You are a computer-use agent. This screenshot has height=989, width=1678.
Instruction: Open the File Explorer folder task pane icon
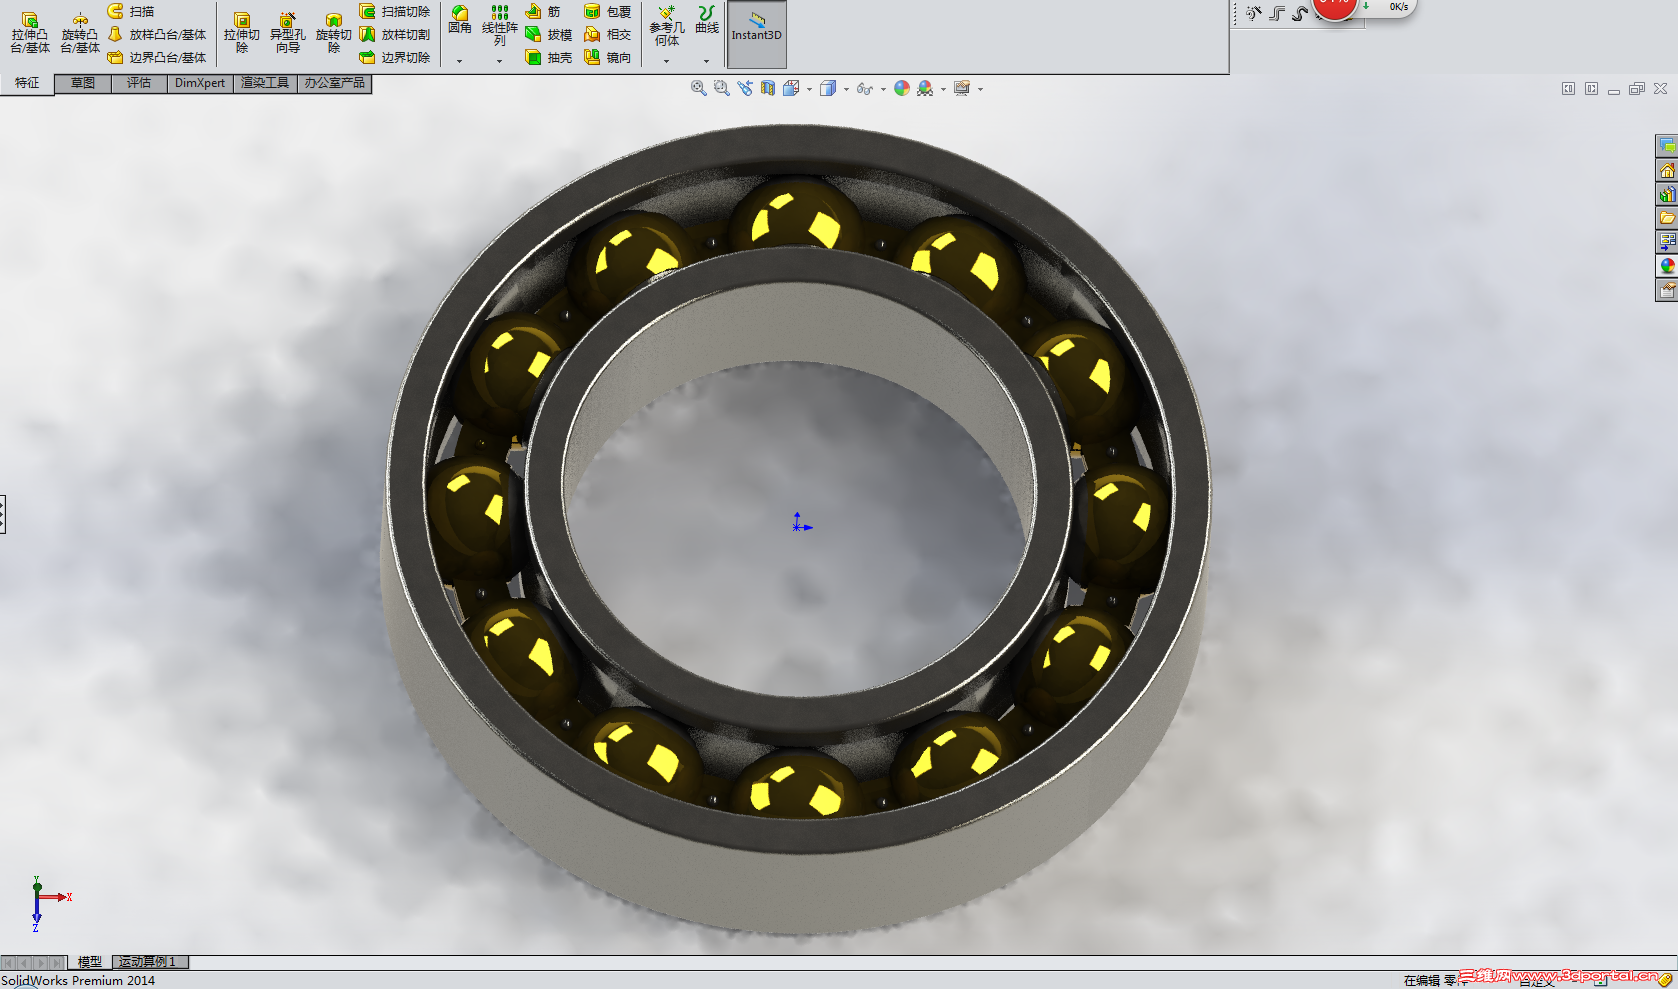(x=1667, y=218)
